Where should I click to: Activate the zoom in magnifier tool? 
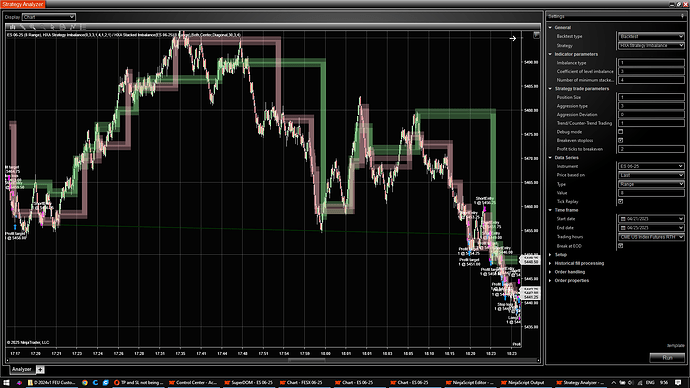tap(33, 27)
